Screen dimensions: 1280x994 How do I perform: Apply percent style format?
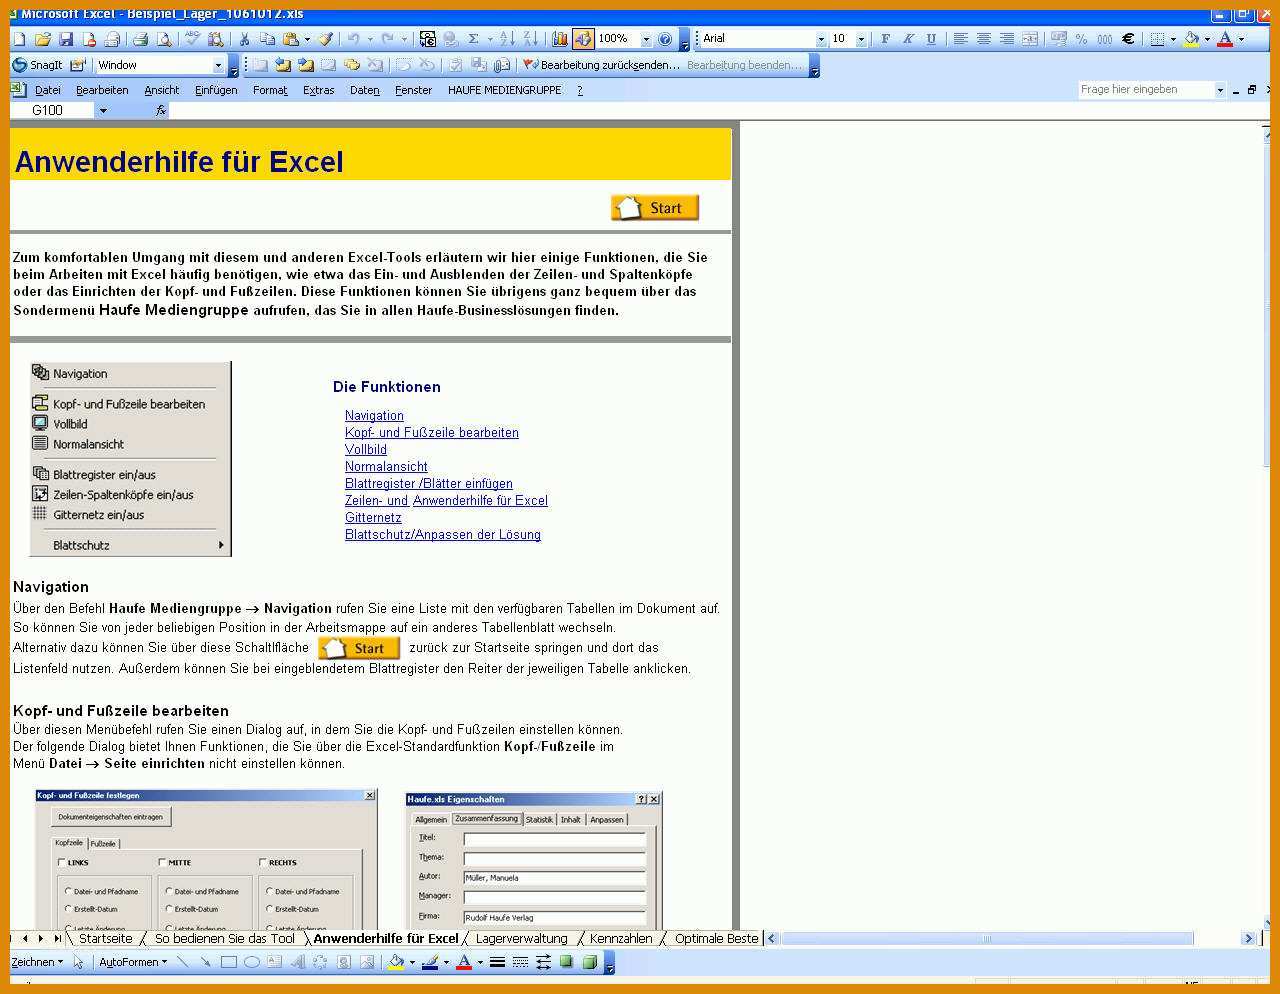tap(1081, 39)
